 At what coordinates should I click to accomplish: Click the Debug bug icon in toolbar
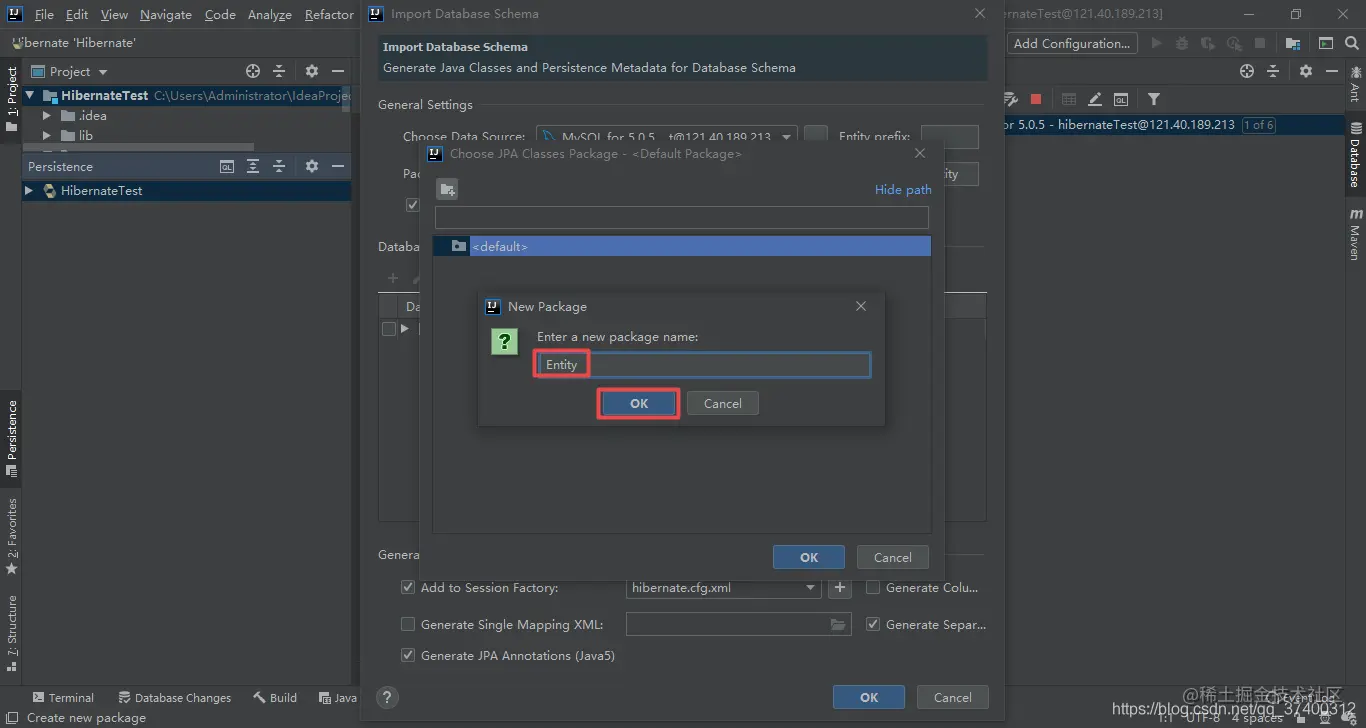click(1182, 43)
